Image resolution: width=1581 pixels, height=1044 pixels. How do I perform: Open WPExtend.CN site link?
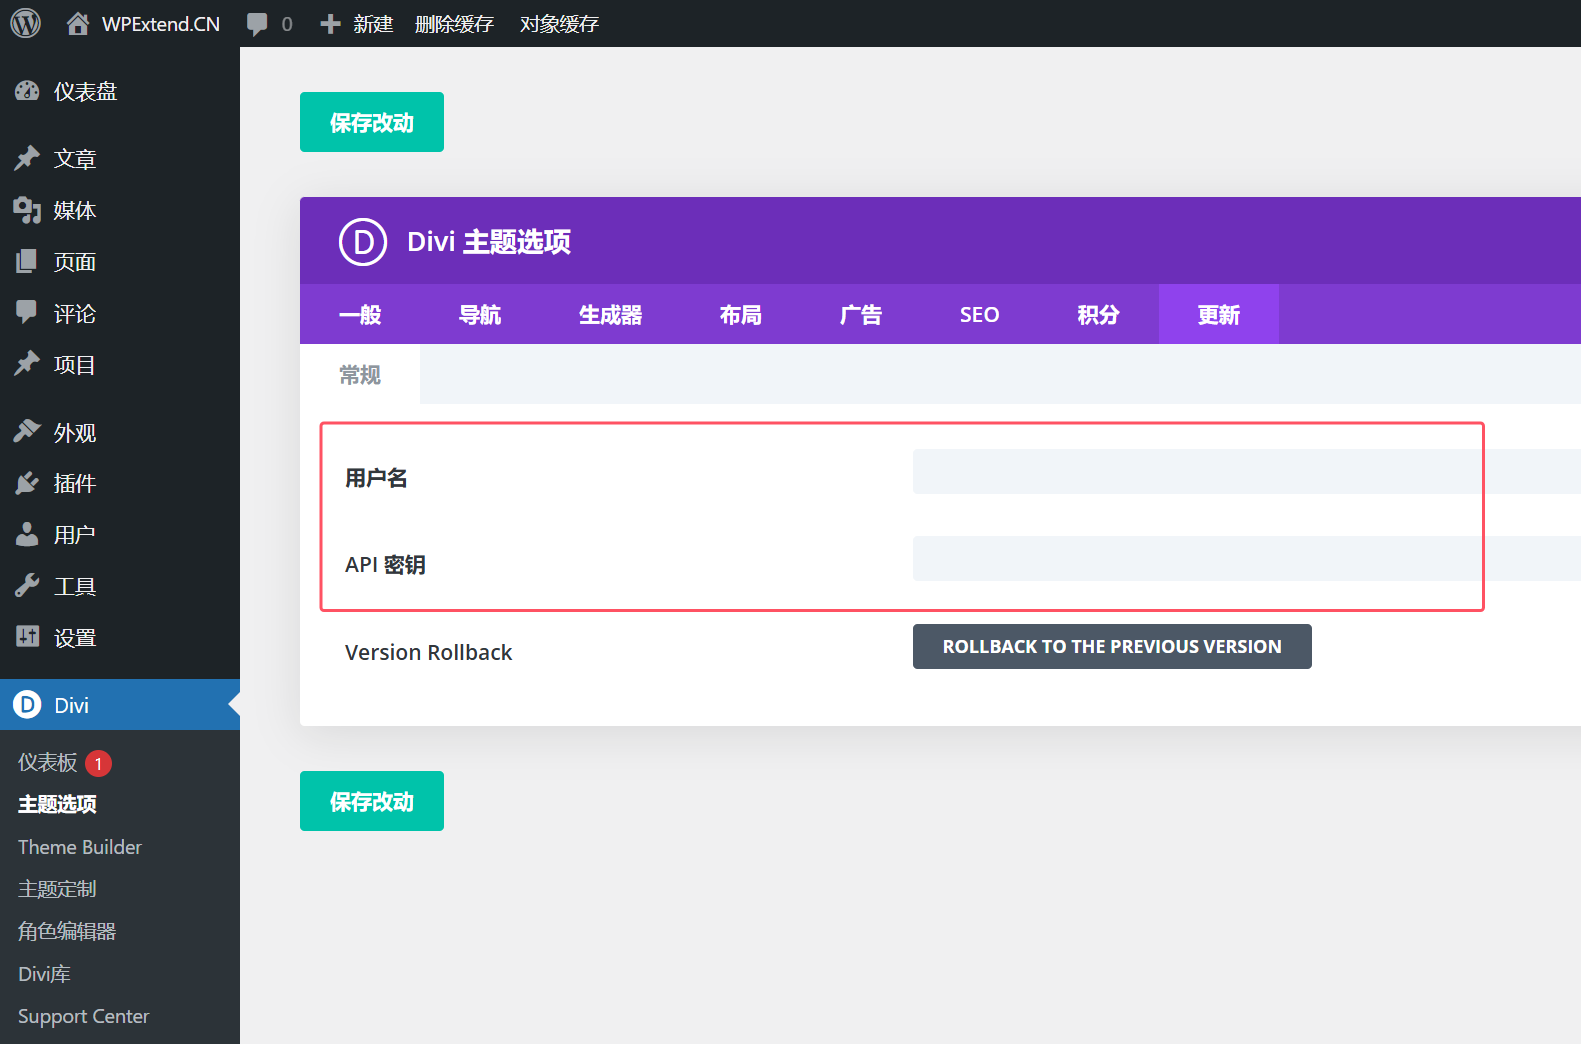161,24
